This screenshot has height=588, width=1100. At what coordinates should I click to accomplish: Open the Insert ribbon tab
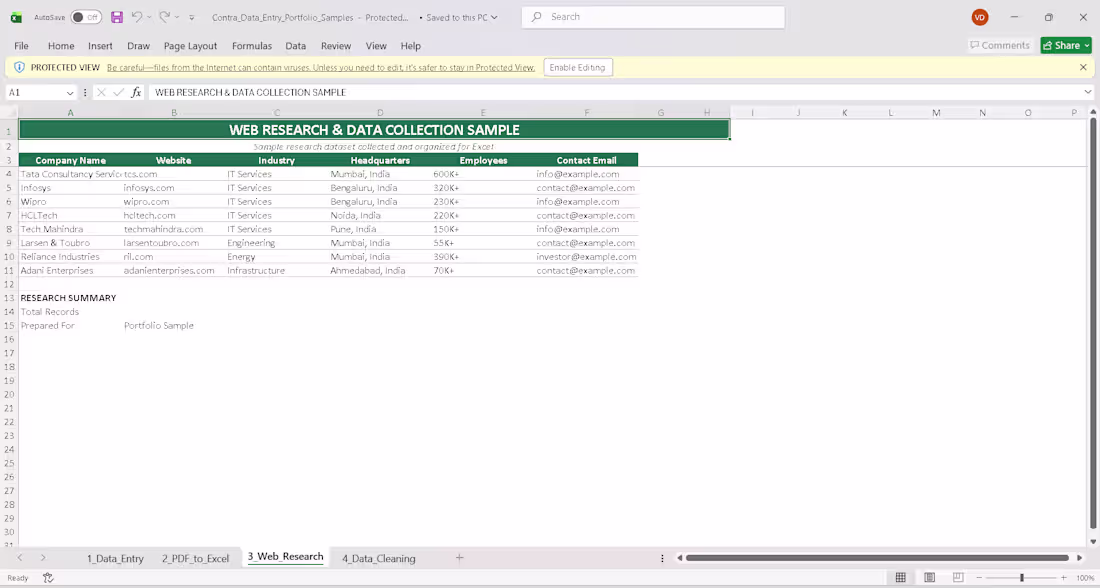(100, 46)
